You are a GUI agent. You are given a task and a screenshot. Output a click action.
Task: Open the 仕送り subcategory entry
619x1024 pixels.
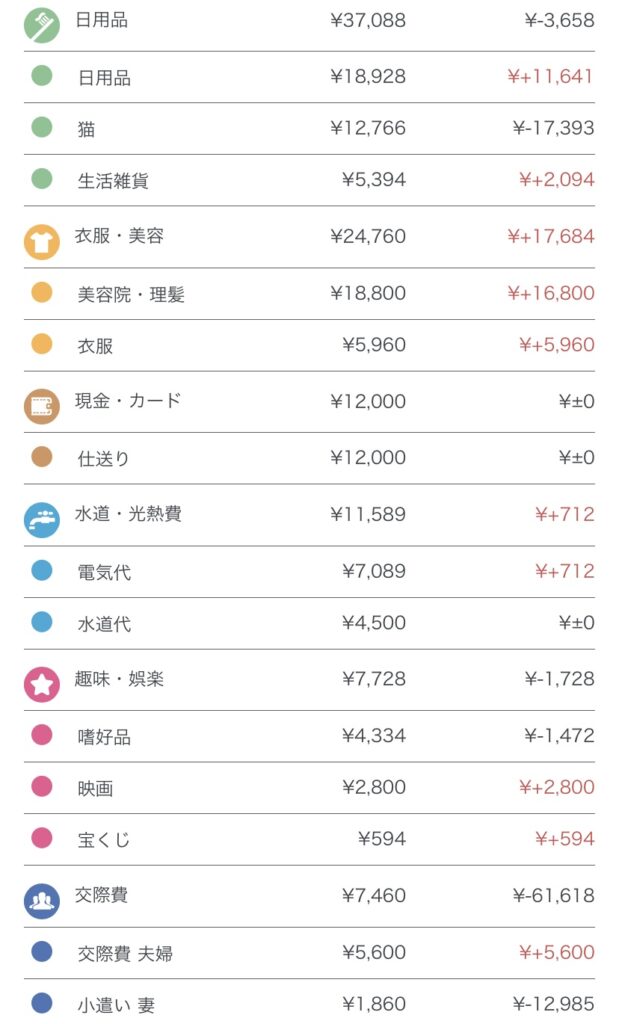point(103,459)
